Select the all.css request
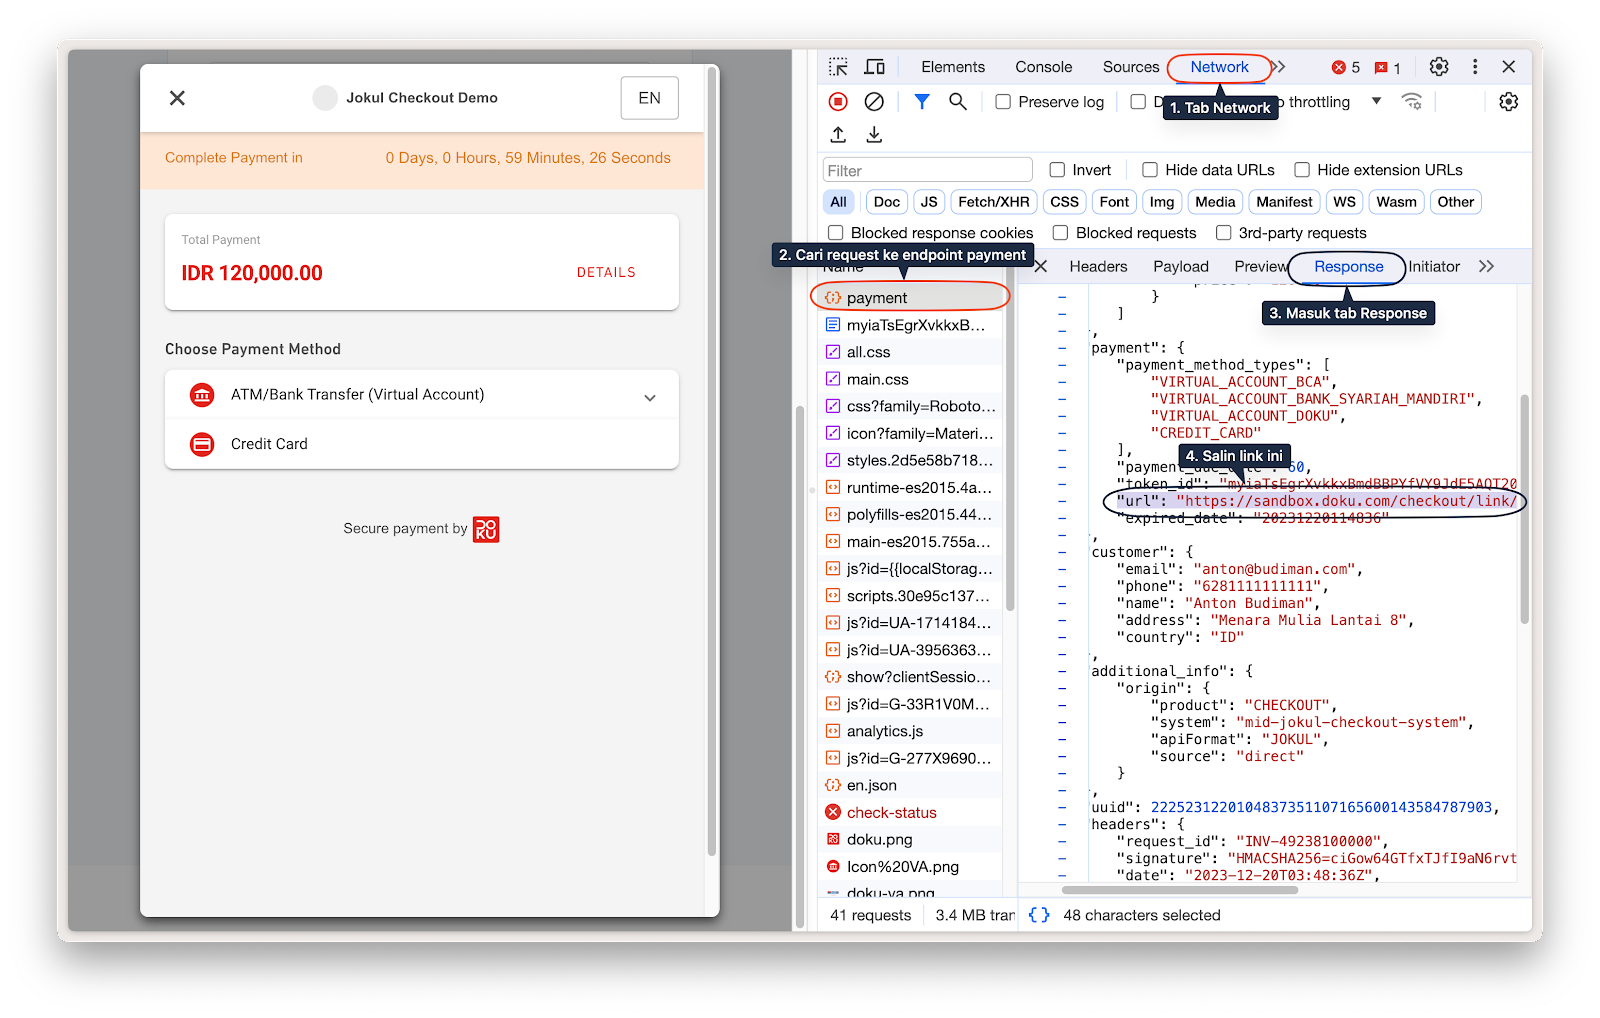Image resolution: width=1600 pixels, height=1018 pixels. click(x=910, y=352)
